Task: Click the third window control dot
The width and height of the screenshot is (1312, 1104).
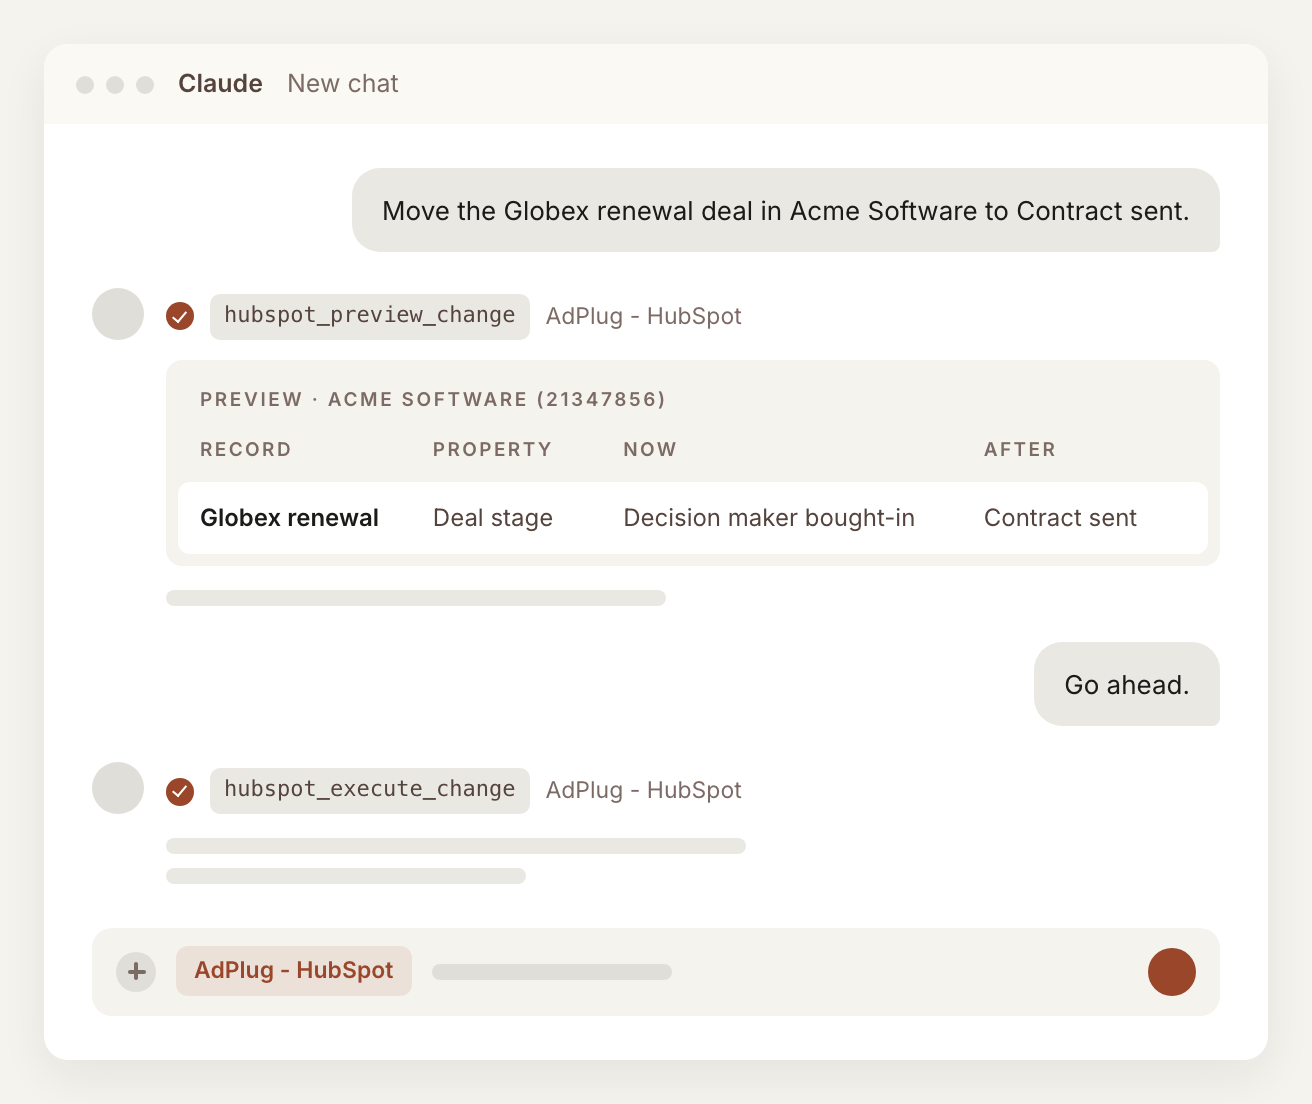Action: coord(145,85)
